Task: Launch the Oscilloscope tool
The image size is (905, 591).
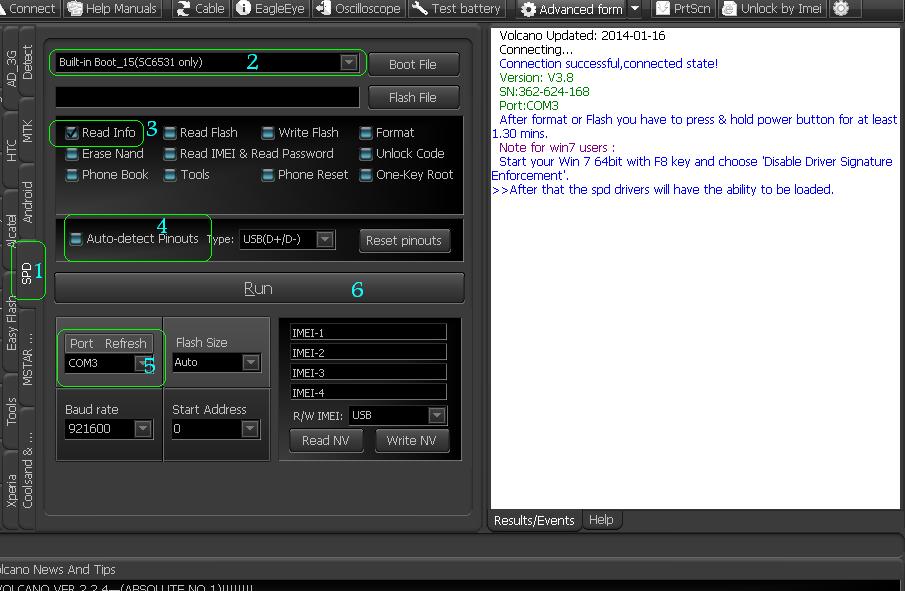Action: click(x=359, y=9)
